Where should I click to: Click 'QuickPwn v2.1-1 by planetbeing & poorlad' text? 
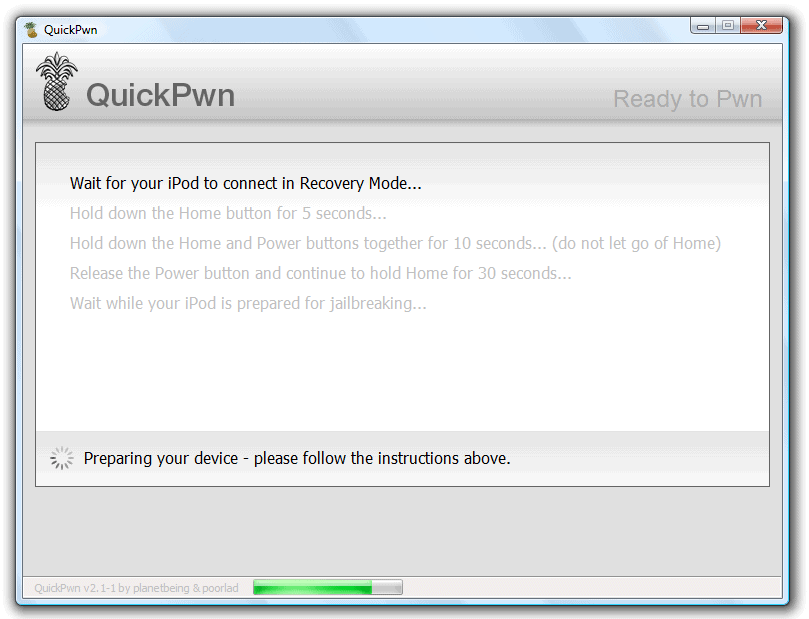click(x=136, y=588)
